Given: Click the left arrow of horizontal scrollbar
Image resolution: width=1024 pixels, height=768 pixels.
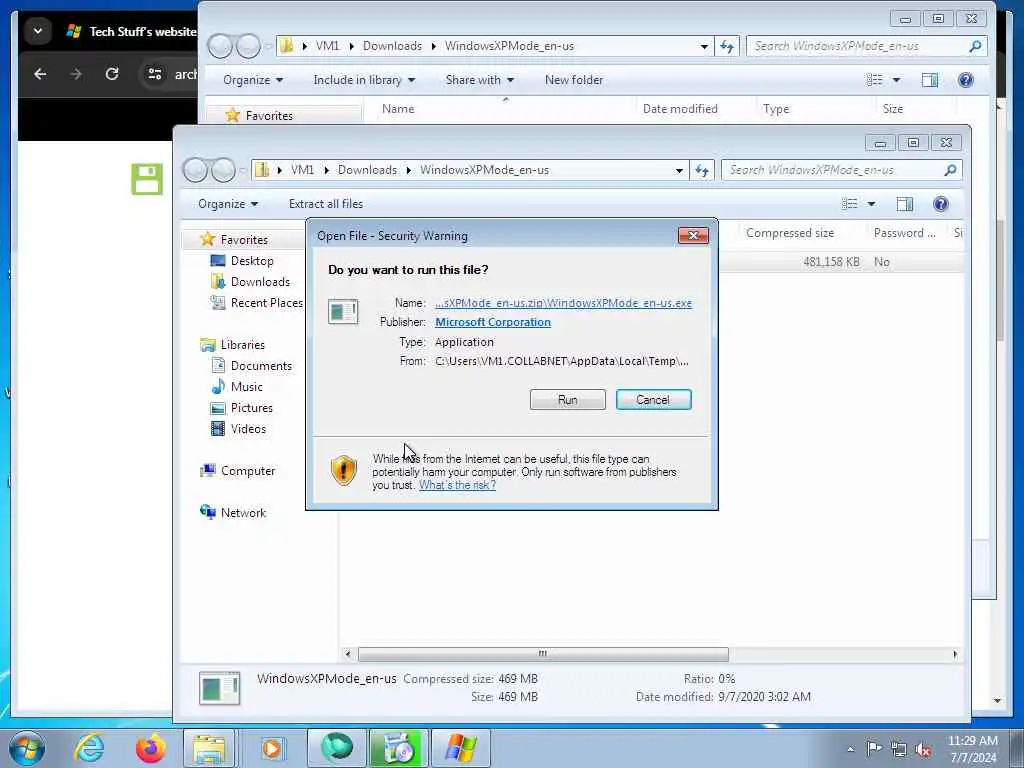Looking at the screenshot, I should click(347, 654).
